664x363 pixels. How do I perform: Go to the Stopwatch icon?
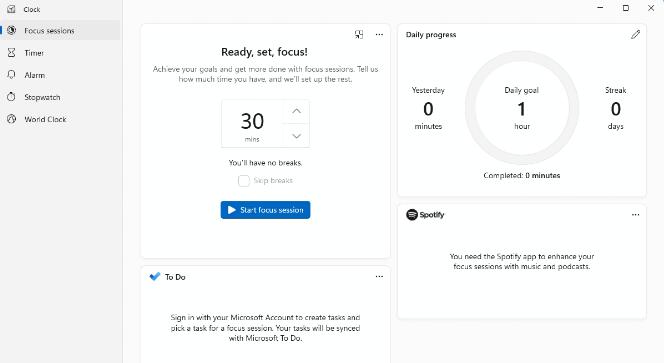tap(11, 97)
